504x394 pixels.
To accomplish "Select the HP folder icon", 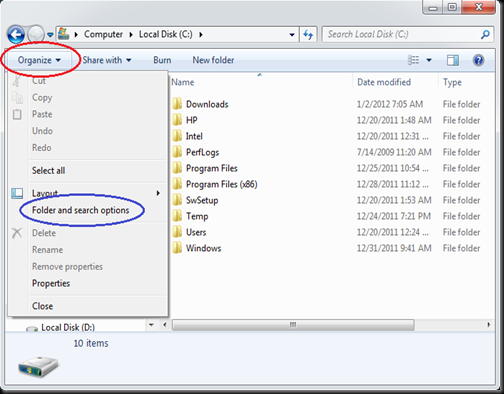I will pyautogui.click(x=177, y=120).
